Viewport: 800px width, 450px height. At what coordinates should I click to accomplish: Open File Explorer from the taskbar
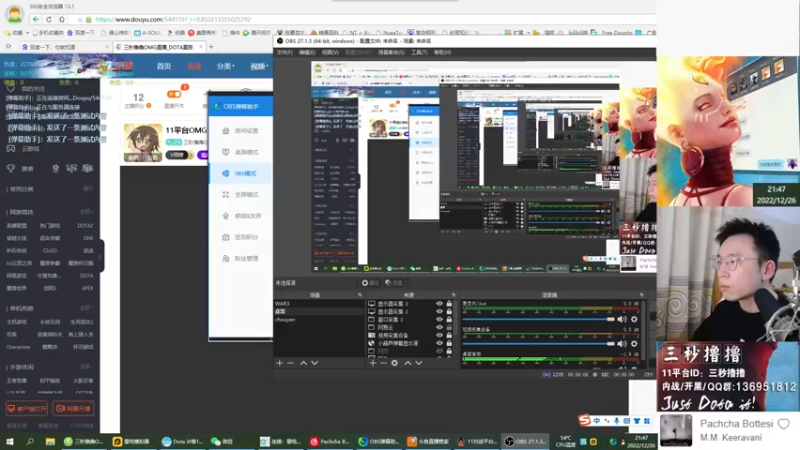[50, 441]
